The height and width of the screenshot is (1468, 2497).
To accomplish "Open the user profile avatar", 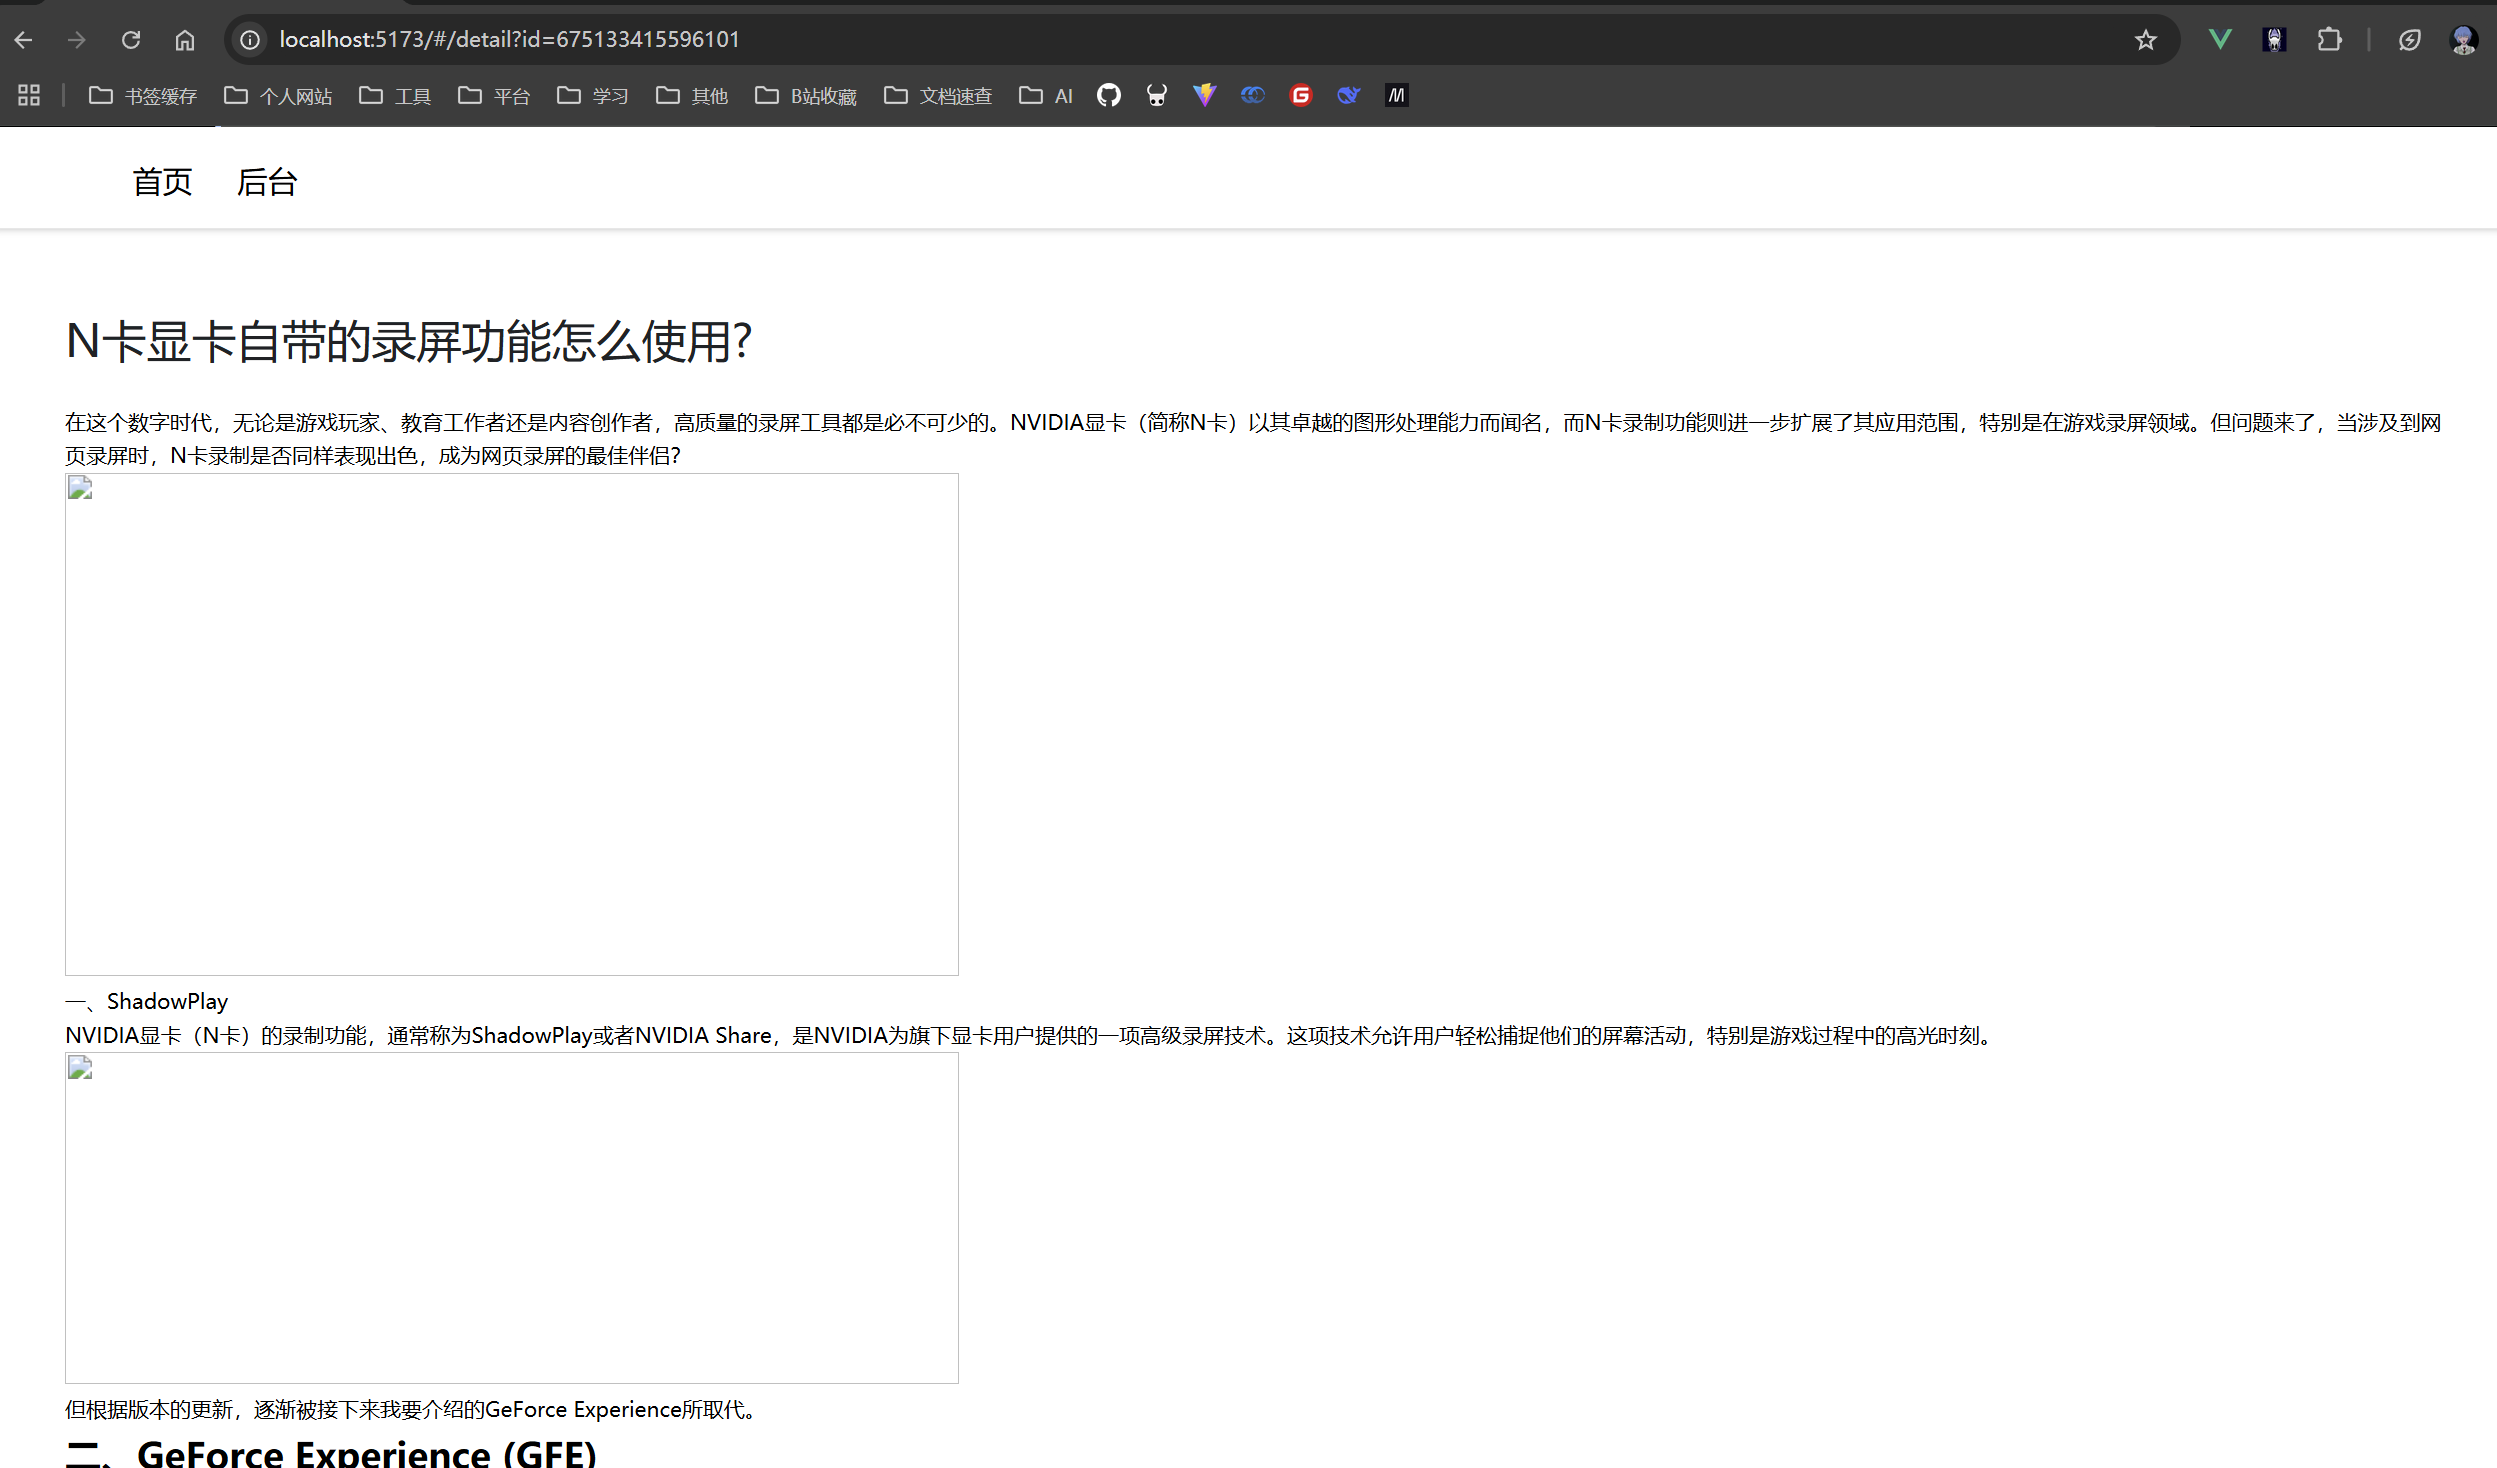I will [2463, 40].
